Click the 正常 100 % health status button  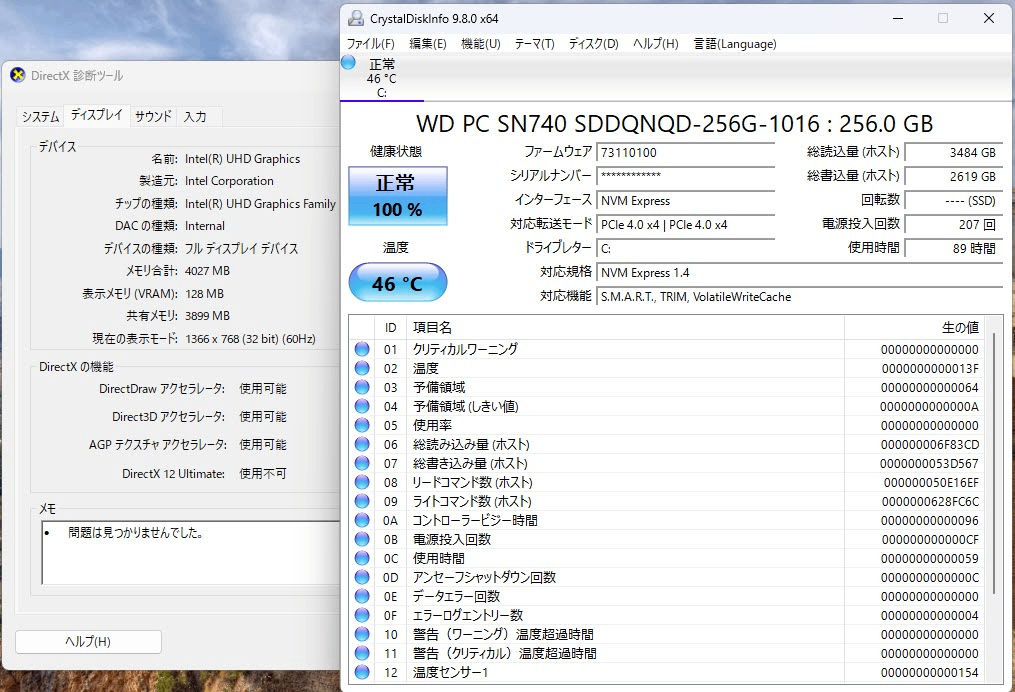397,195
